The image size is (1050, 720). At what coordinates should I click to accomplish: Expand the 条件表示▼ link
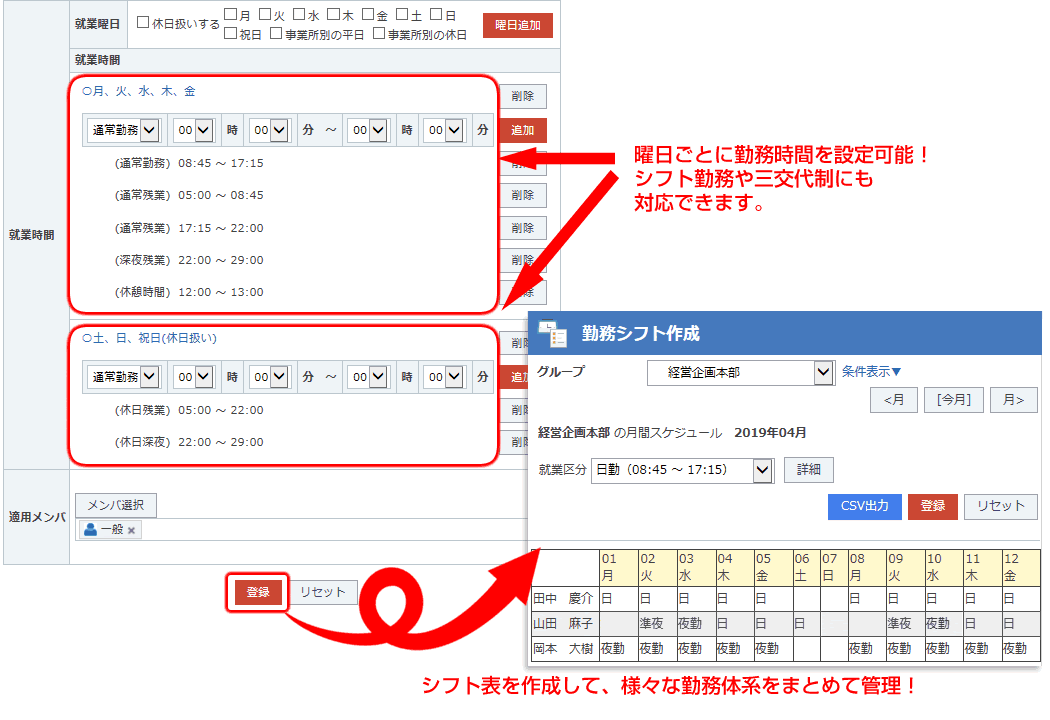pyautogui.click(x=872, y=372)
